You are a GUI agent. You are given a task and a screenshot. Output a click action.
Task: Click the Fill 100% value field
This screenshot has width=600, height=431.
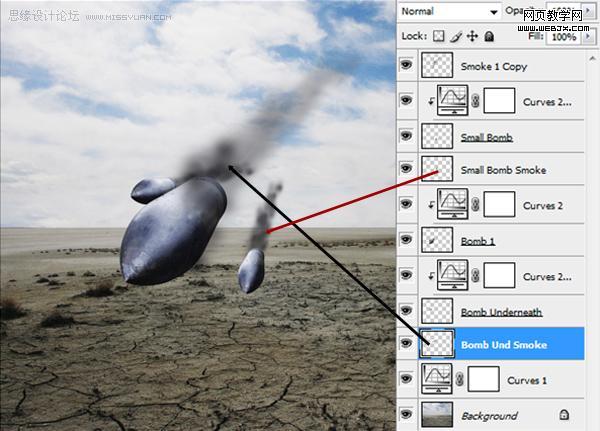click(x=564, y=37)
